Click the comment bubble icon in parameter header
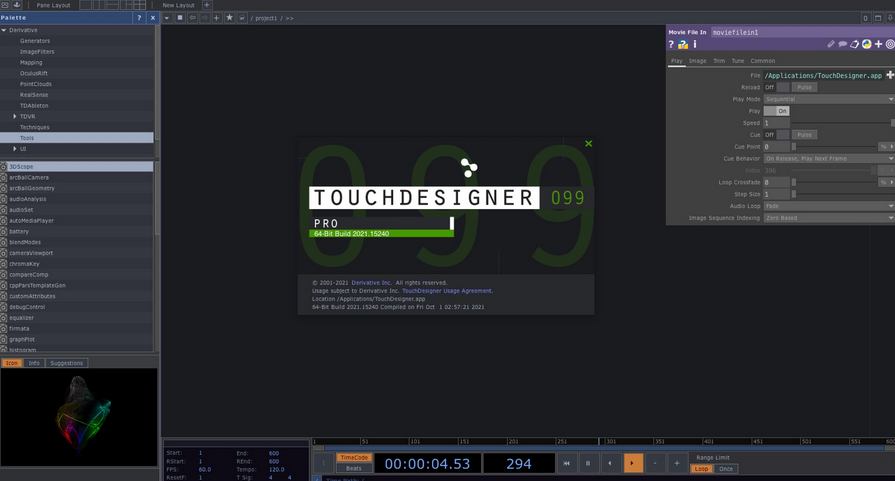Screen dimensions: 895x481 (842, 45)
